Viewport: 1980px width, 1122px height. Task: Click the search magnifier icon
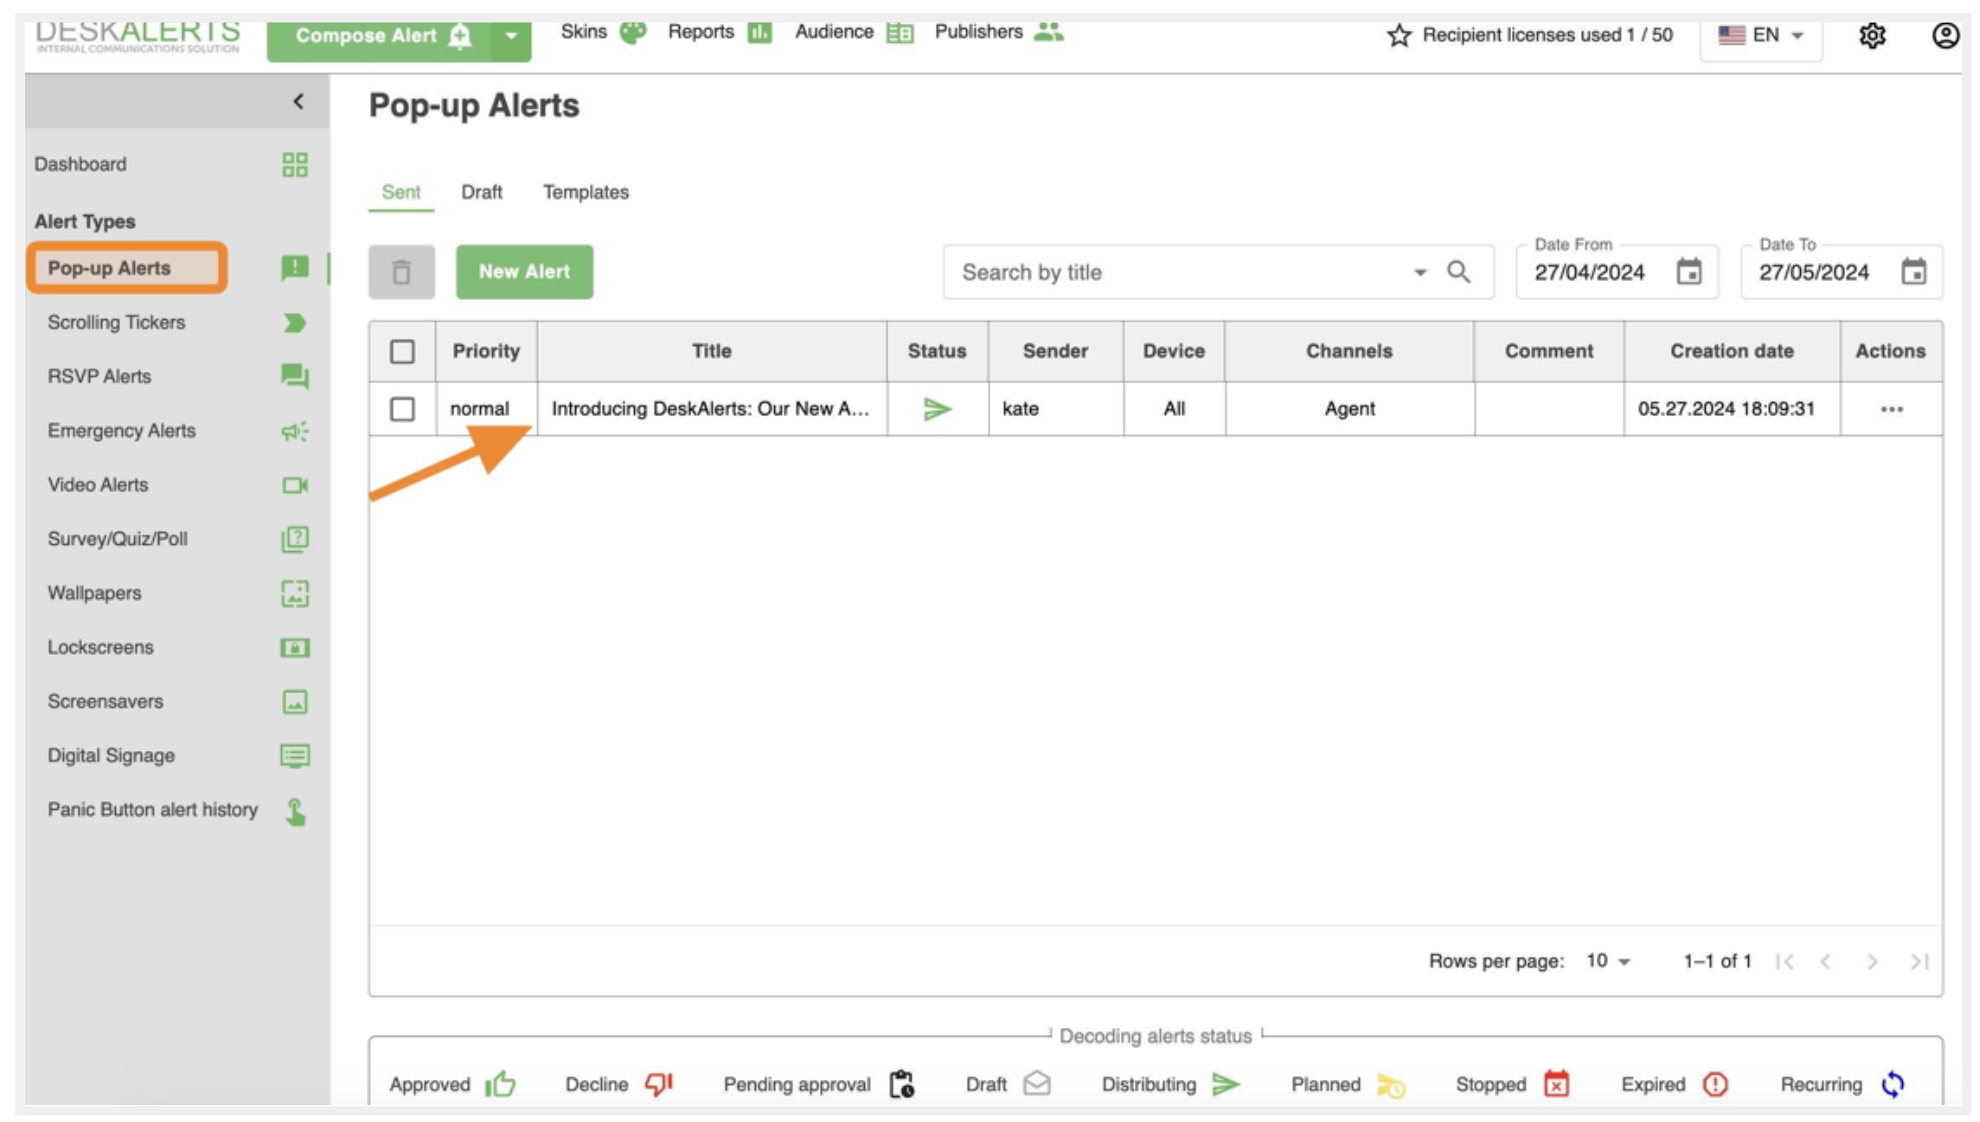[x=1459, y=272]
